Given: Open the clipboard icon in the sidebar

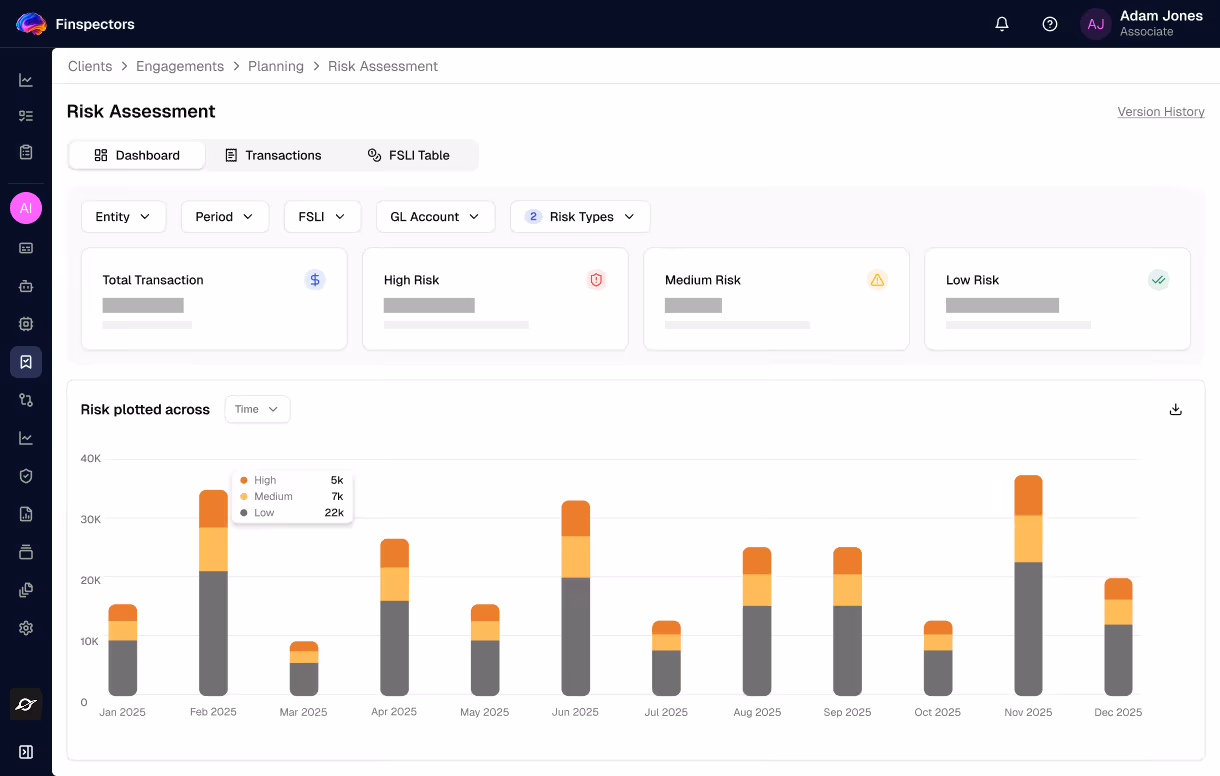Looking at the screenshot, I should click(26, 152).
